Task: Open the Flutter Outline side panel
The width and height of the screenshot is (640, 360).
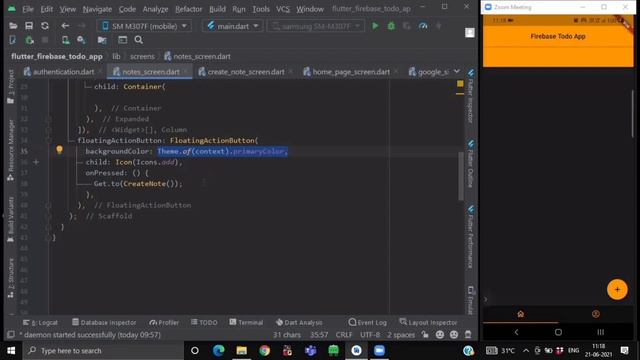Action: 471,164
